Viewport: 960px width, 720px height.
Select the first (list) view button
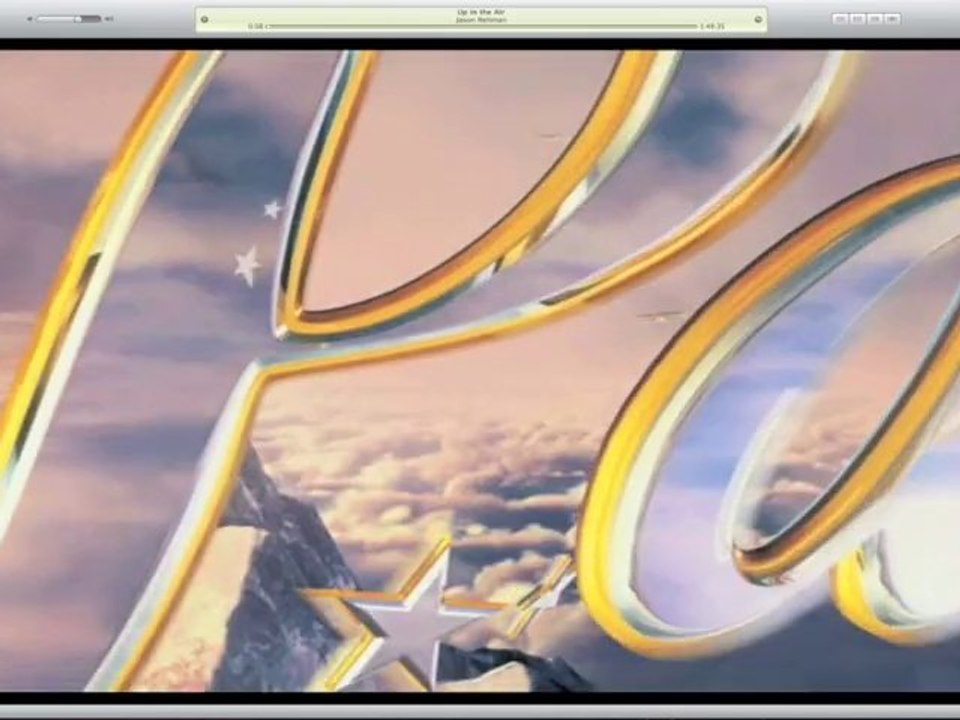[841, 19]
